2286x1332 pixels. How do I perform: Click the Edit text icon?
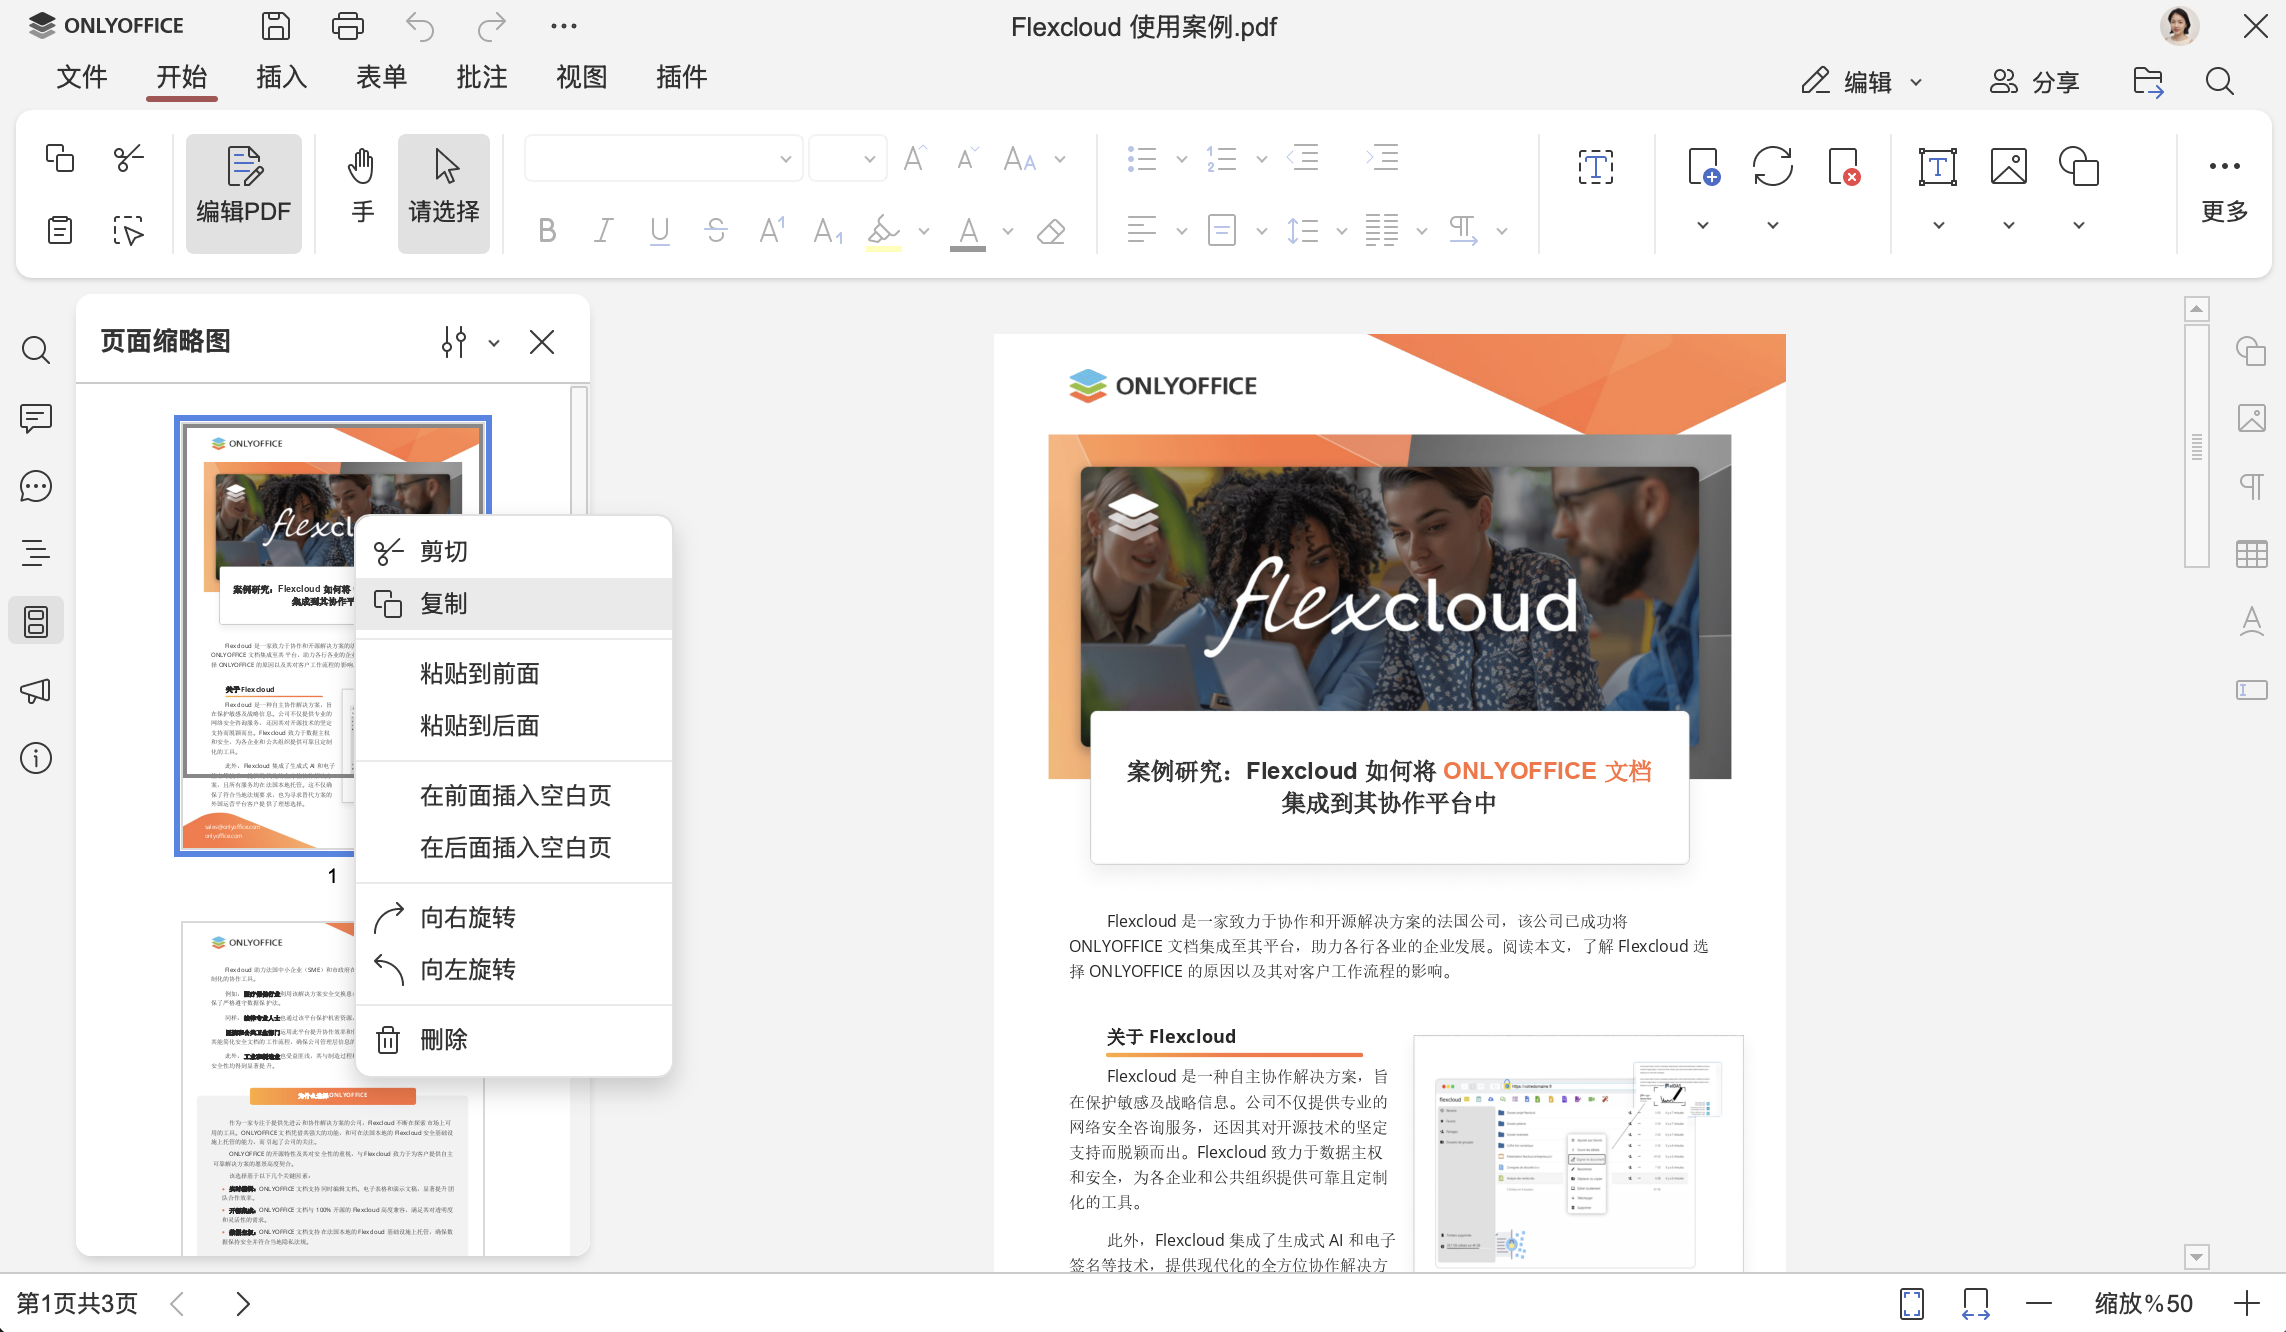(x=1596, y=167)
